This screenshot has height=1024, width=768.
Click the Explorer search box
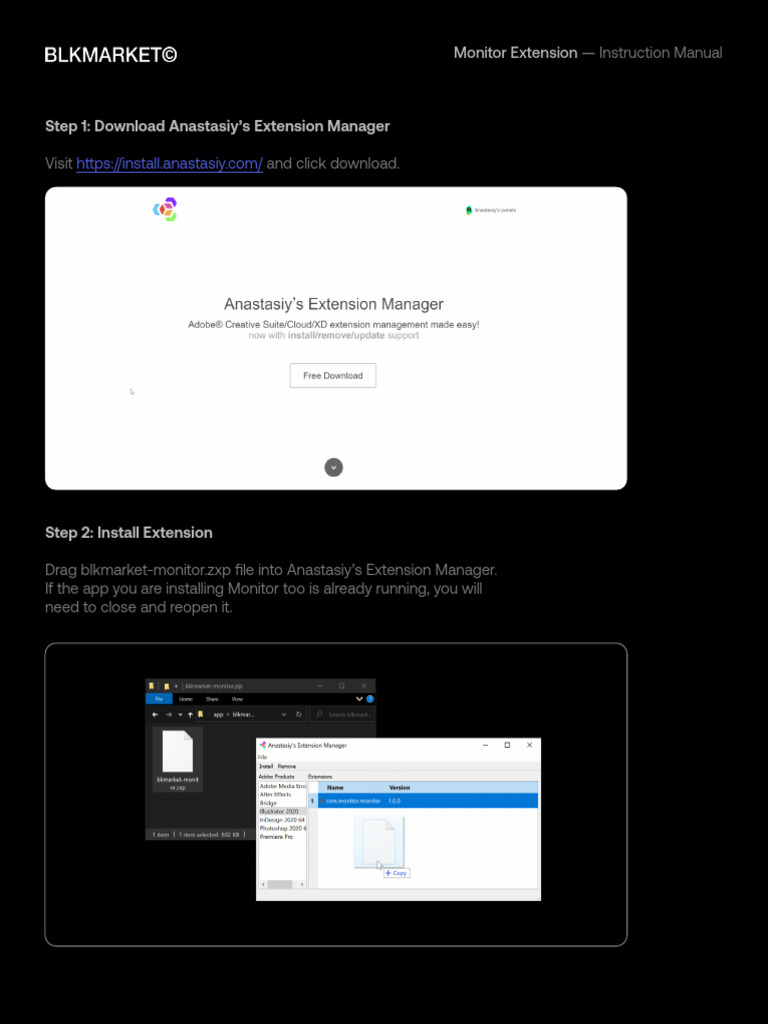[x=342, y=714]
